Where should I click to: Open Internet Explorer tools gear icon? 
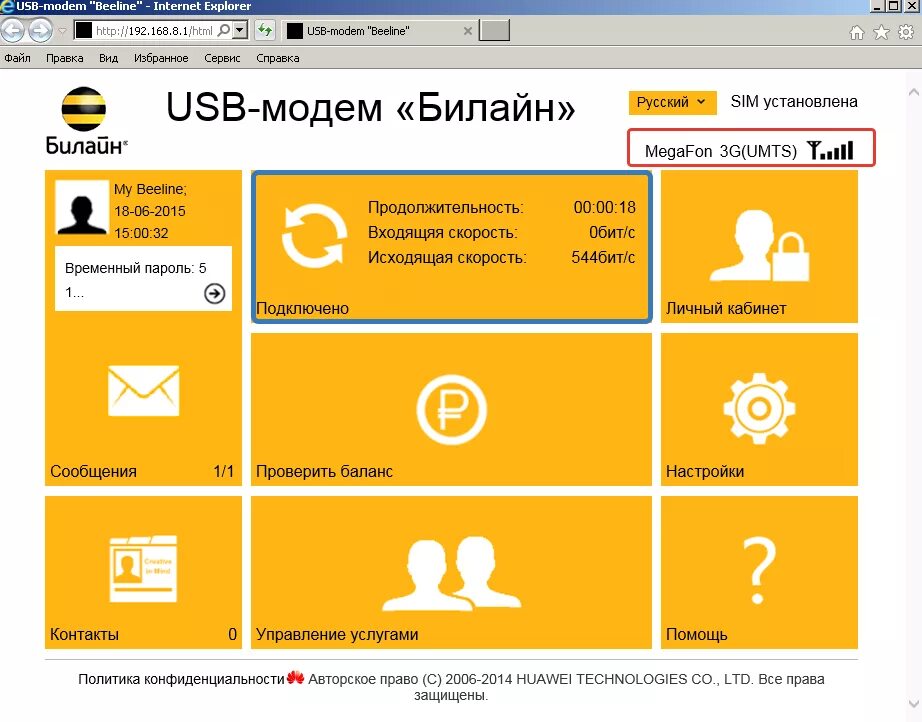(906, 32)
